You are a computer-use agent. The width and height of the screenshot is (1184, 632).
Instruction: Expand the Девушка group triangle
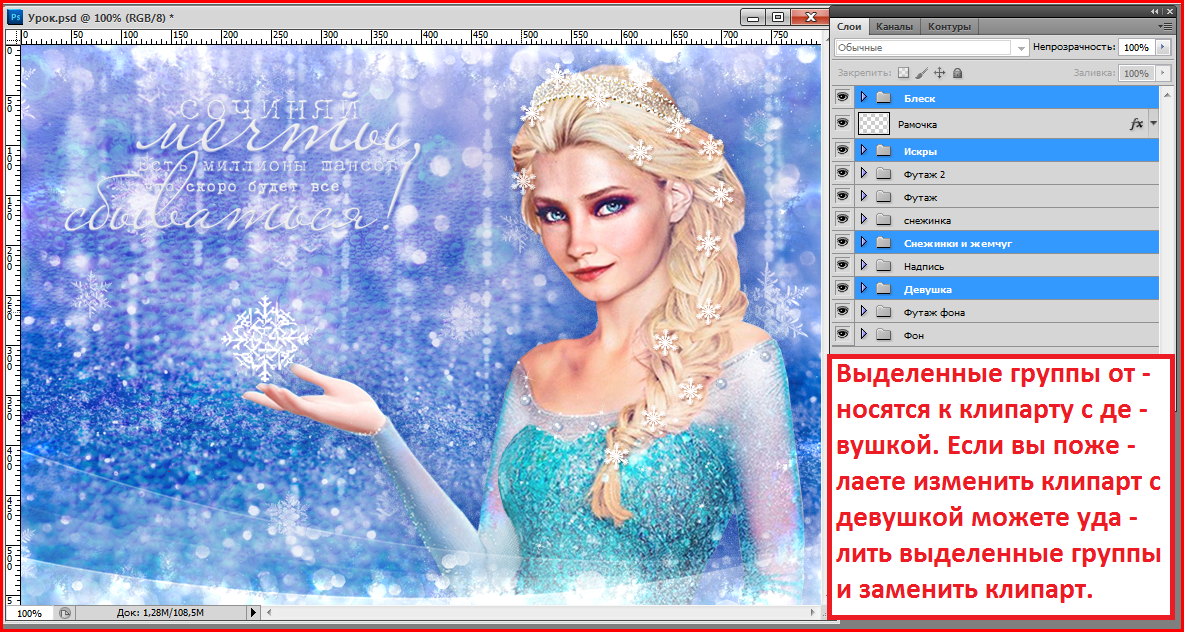click(x=865, y=289)
